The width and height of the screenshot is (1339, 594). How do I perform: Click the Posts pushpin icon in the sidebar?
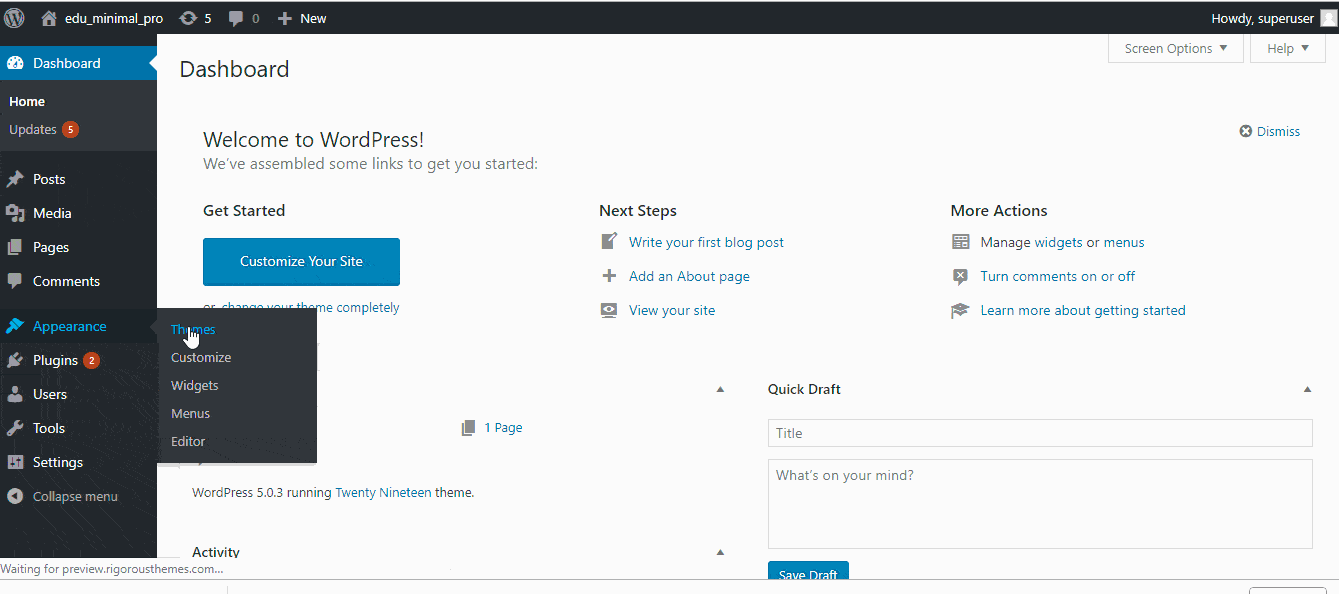tap(15, 180)
